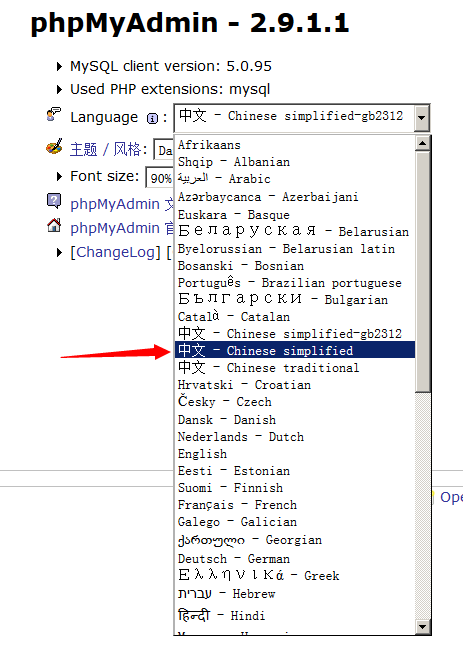The width and height of the screenshot is (463, 651).
Task: Select Deutsch - German
Action: [295, 559]
